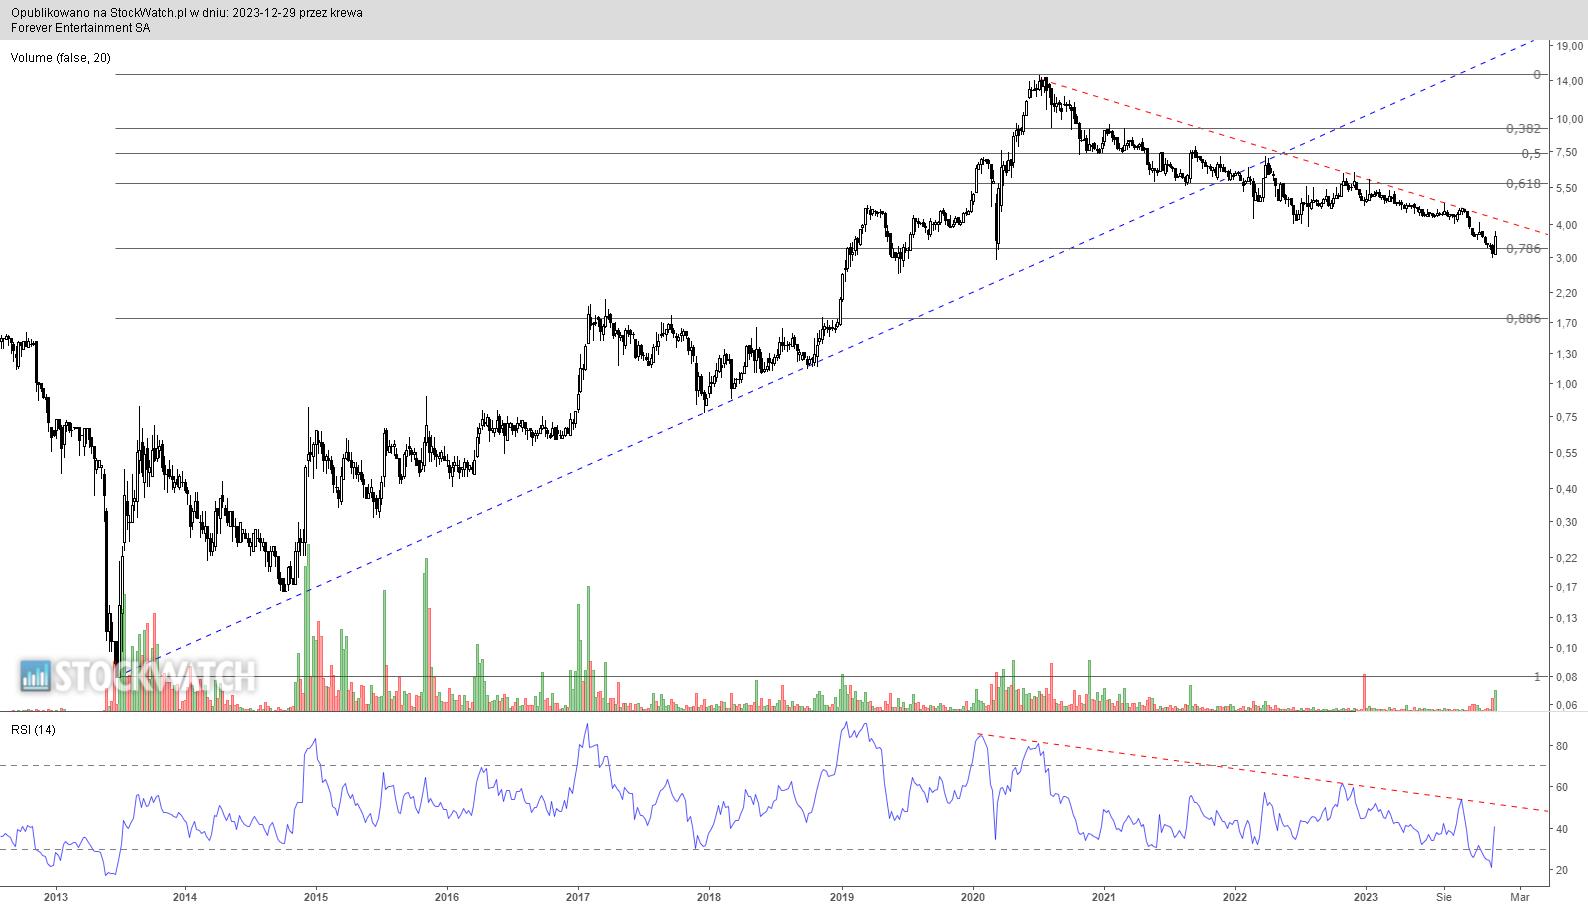This screenshot has width=1588, height=905.
Task: Click the RSI axis value 60
Action: (1562, 788)
